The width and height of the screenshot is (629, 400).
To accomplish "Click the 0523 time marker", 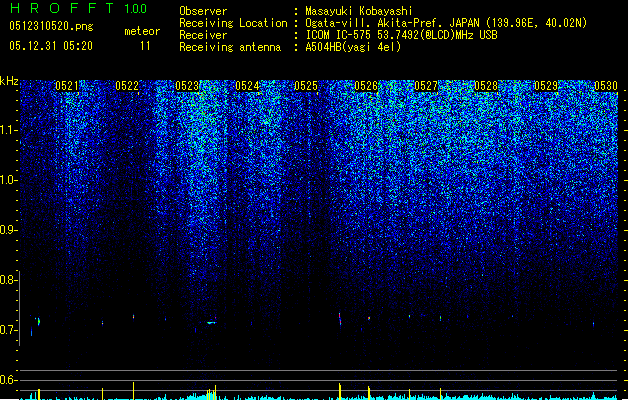I will [x=187, y=86].
